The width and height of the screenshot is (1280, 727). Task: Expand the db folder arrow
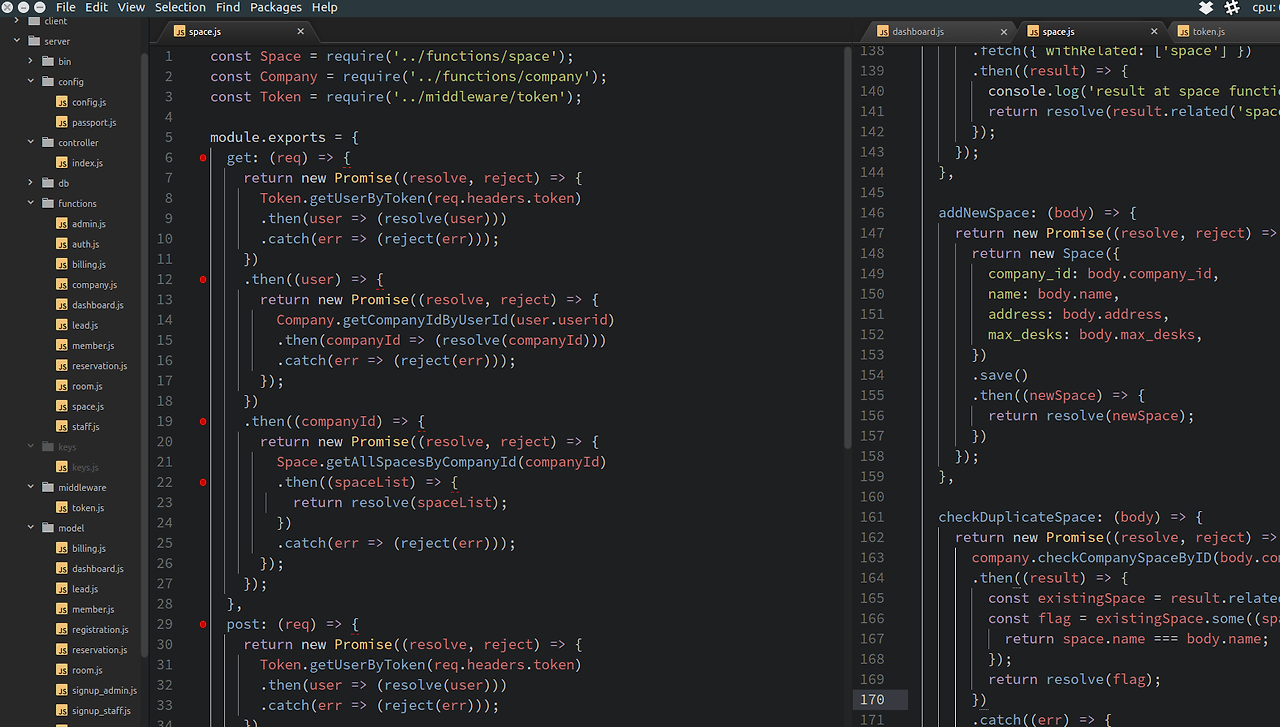(31, 183)
